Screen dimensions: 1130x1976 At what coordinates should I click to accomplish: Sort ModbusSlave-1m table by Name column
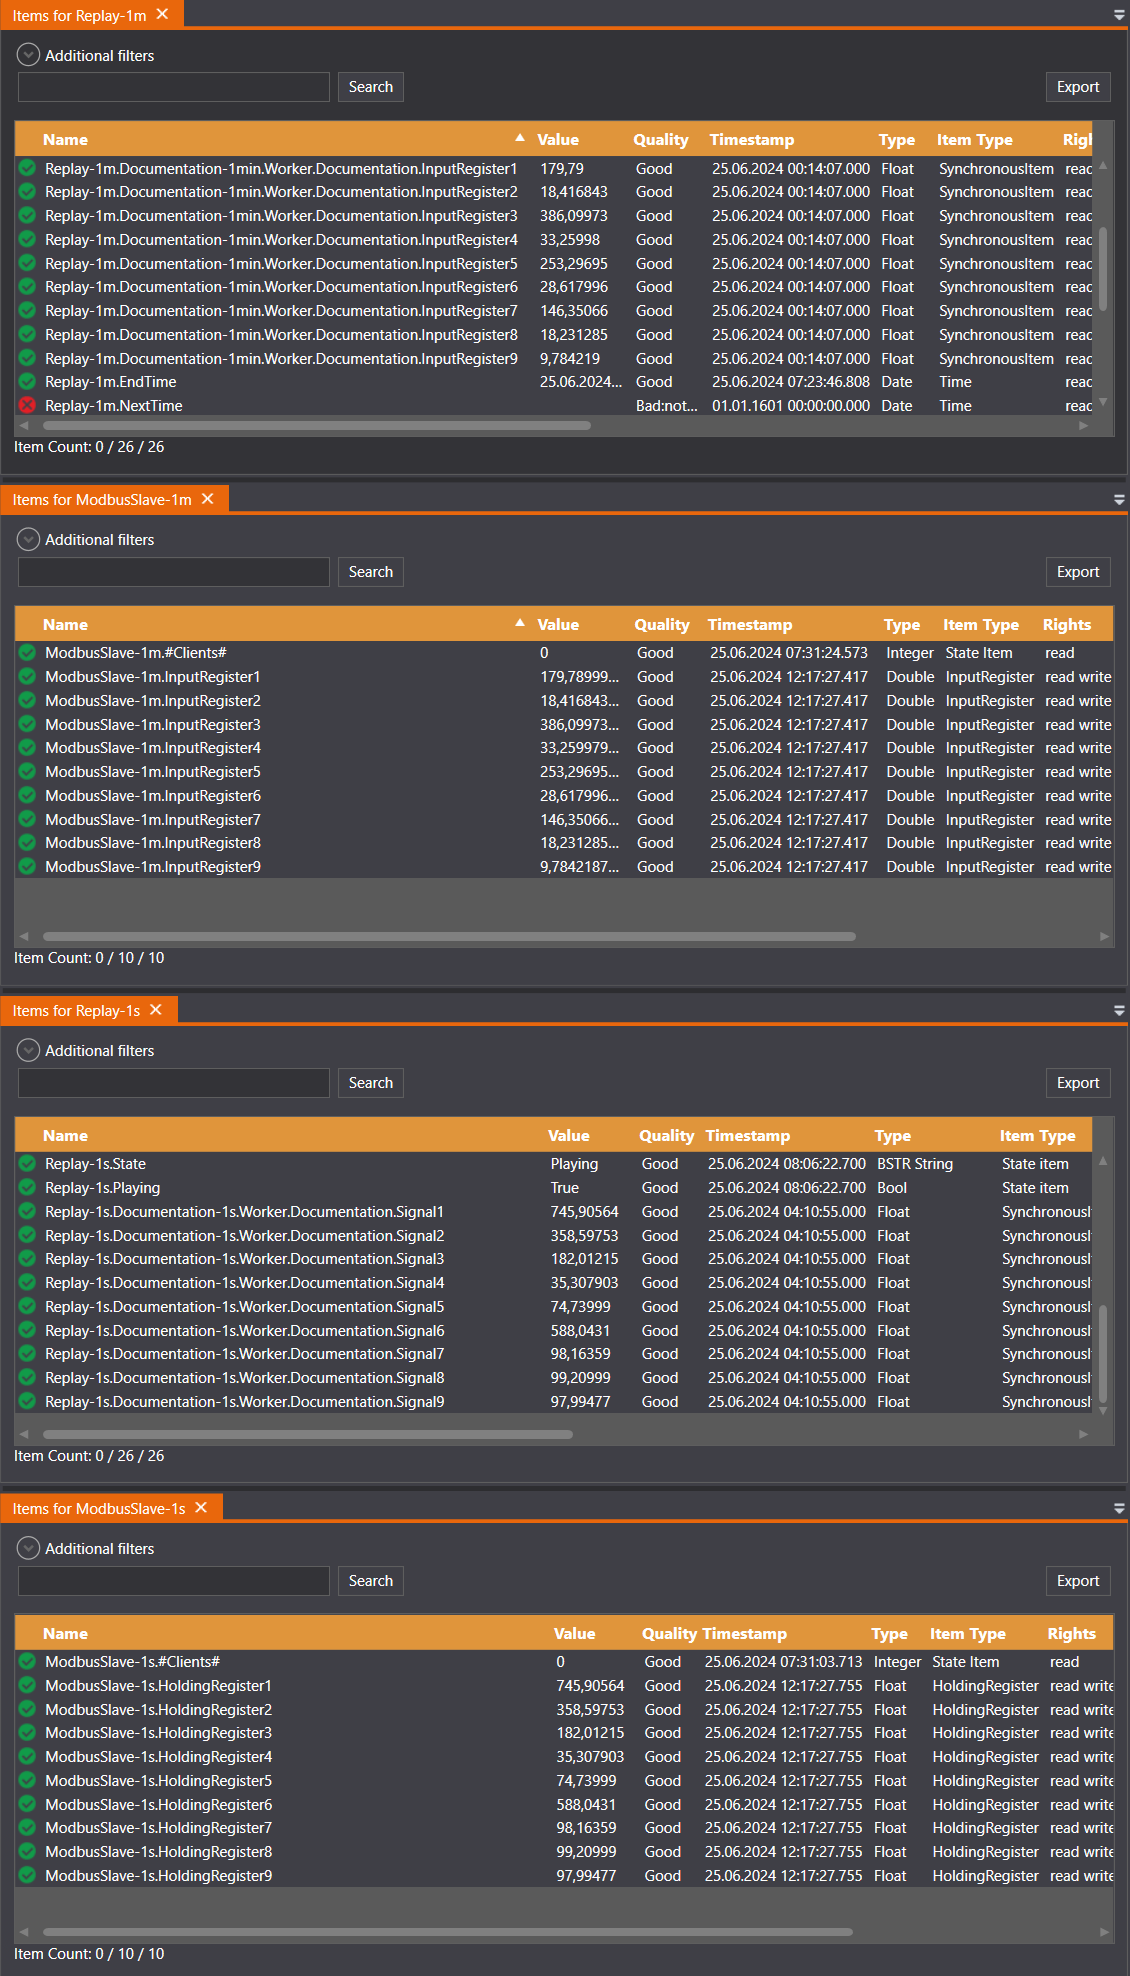tap(66, 625)
